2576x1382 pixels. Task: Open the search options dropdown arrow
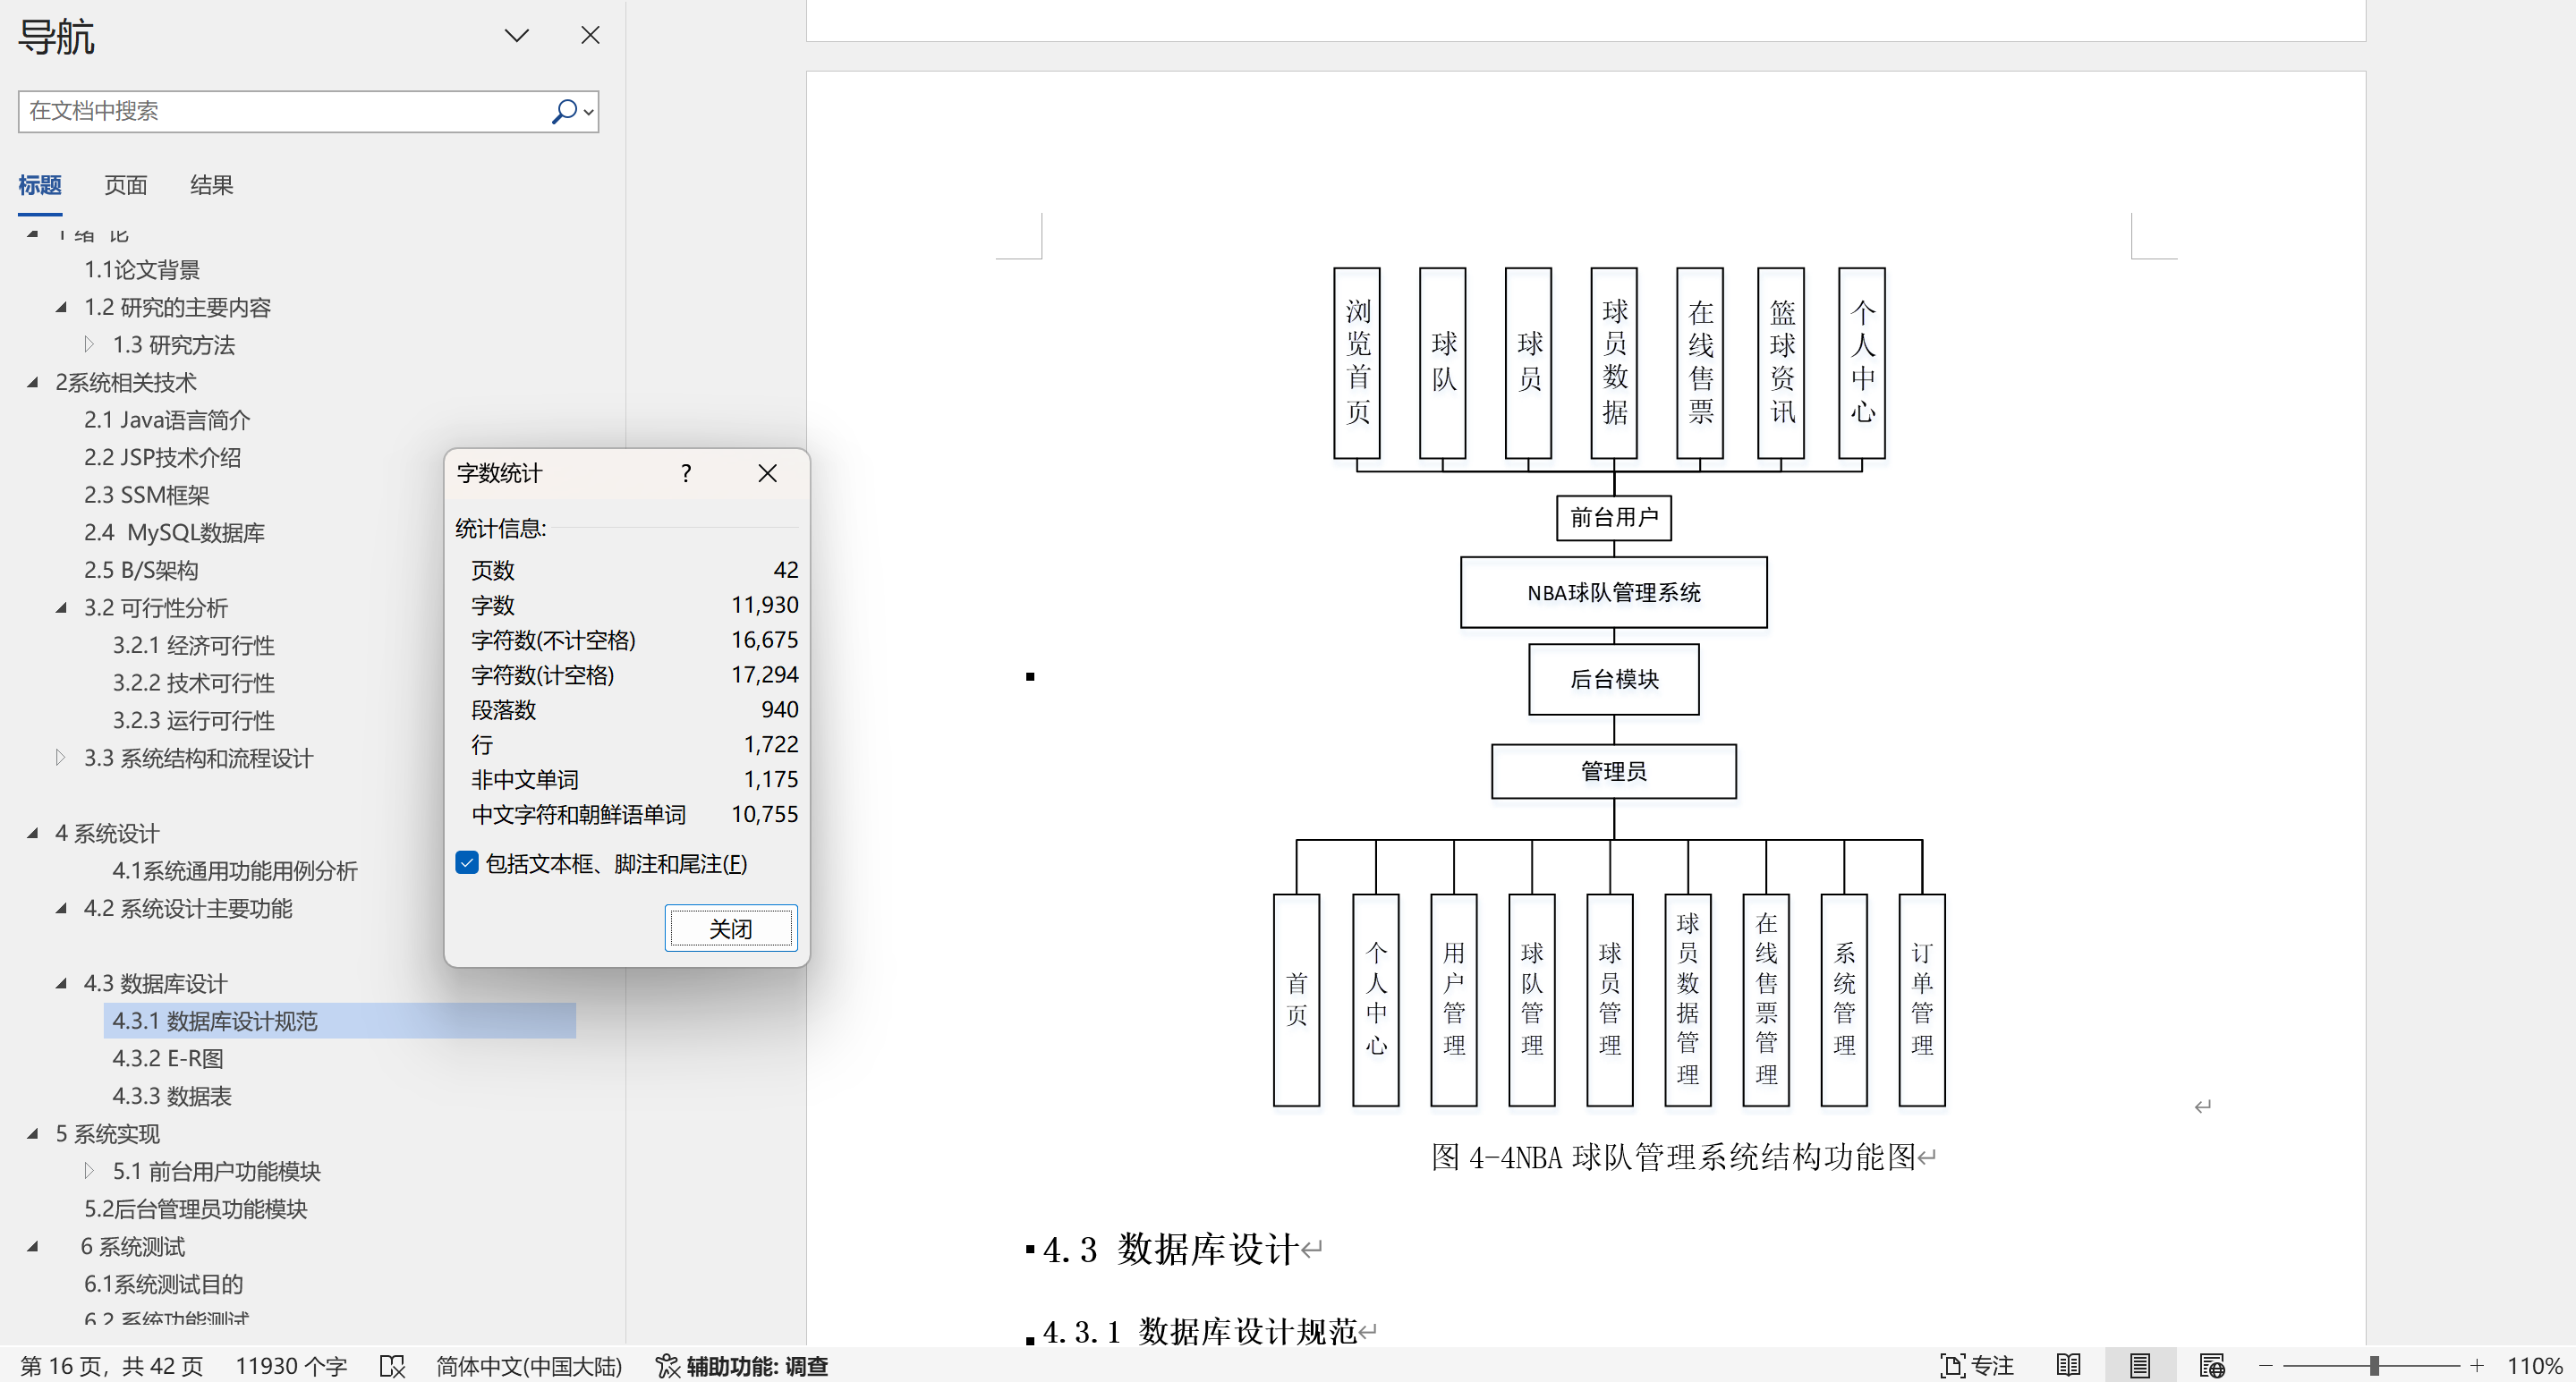589,112
